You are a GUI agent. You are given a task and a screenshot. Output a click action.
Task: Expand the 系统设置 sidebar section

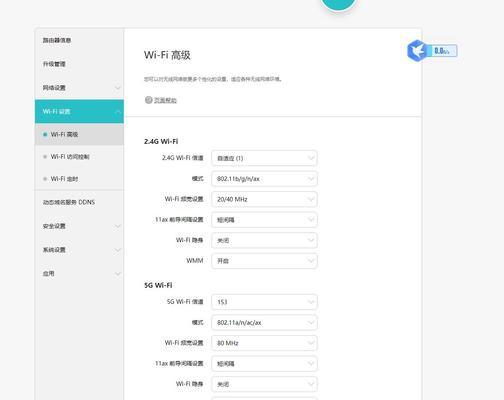[79, 250]
